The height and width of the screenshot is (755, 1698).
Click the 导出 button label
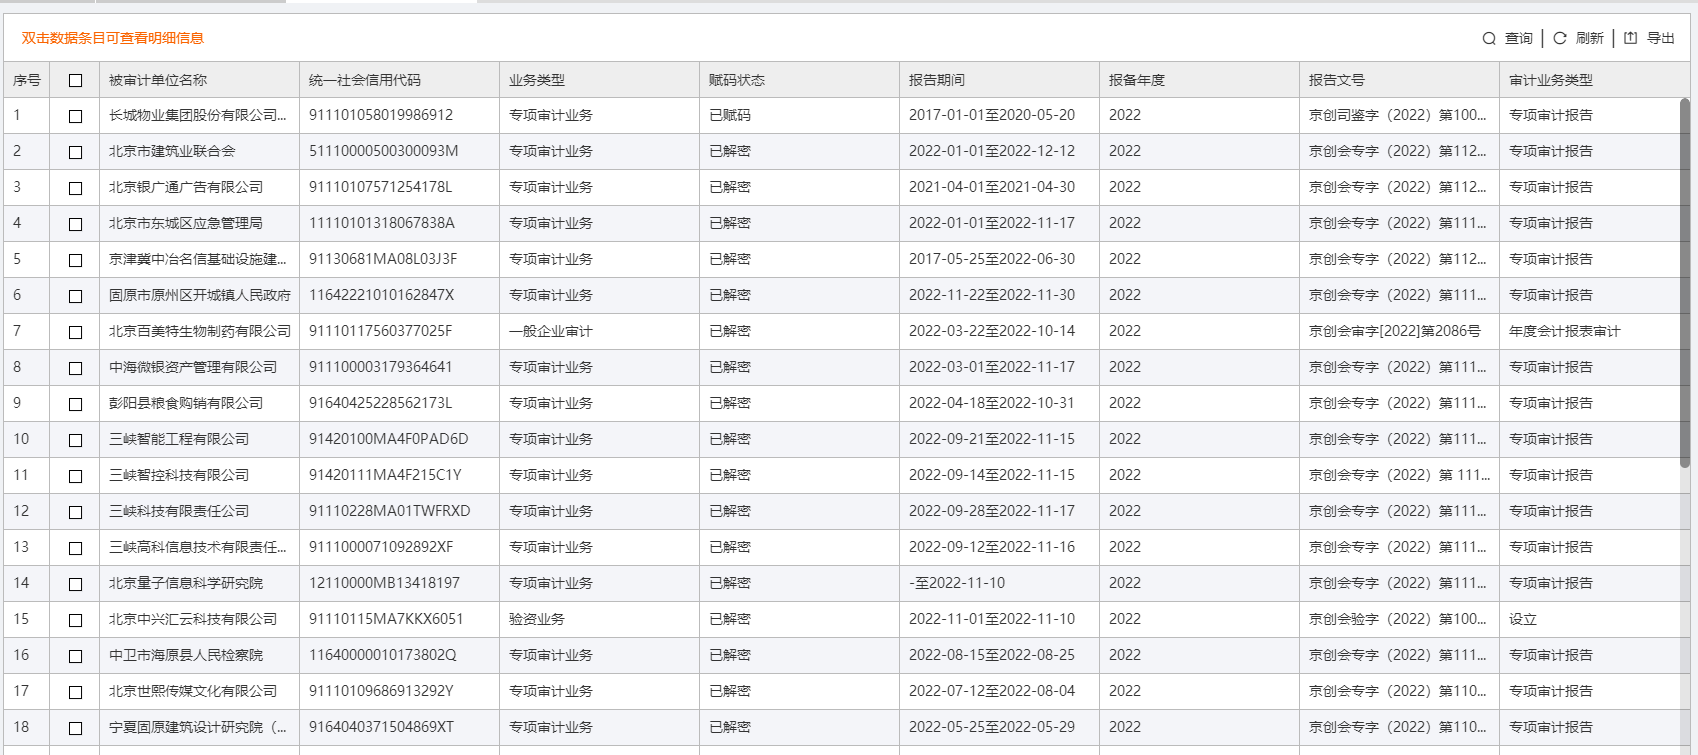(1661, 39)
